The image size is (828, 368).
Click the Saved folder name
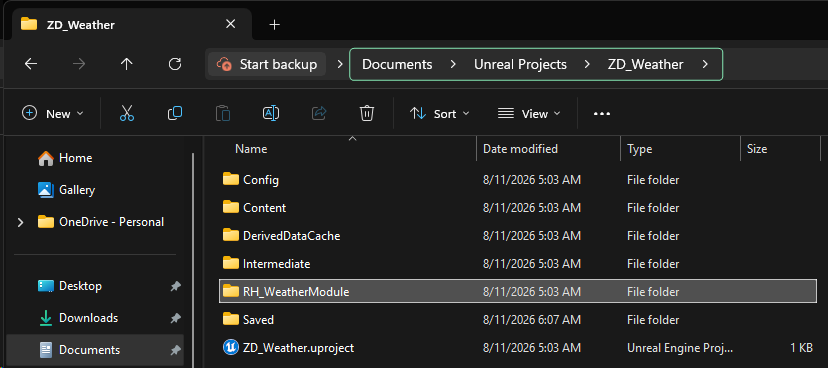(258, 320)
